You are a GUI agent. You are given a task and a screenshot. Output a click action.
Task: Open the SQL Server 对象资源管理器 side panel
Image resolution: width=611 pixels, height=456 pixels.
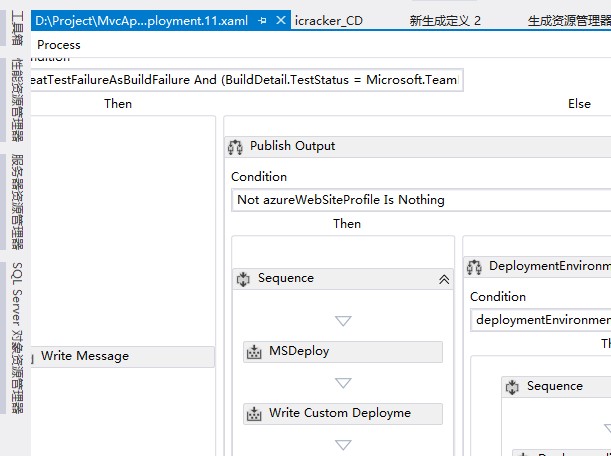[17, 338]
